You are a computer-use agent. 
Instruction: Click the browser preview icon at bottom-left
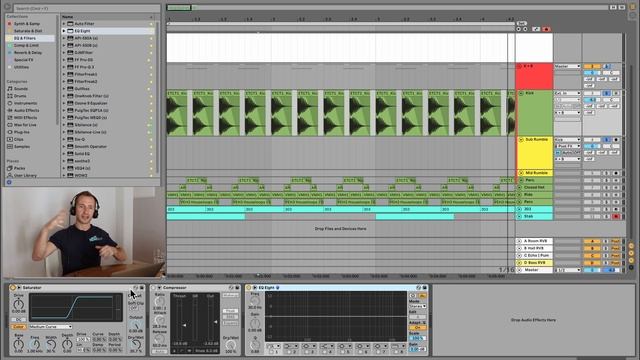point(9,182)
